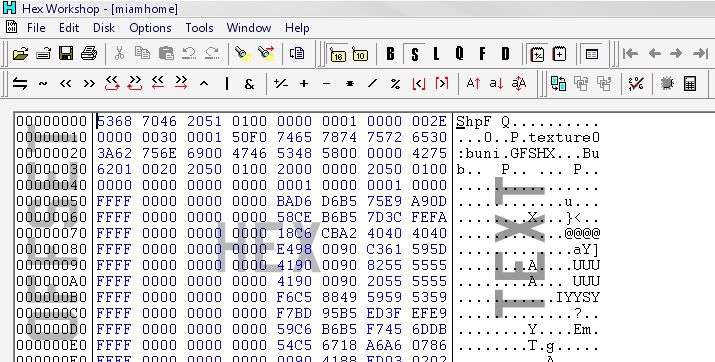
Task: Open the Disk menu
Action: [x=104, y=28]
